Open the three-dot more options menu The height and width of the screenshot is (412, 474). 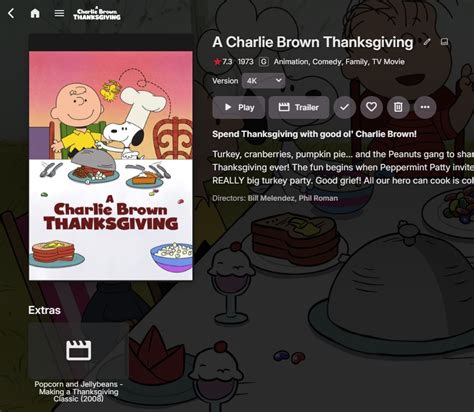[425, 107]
